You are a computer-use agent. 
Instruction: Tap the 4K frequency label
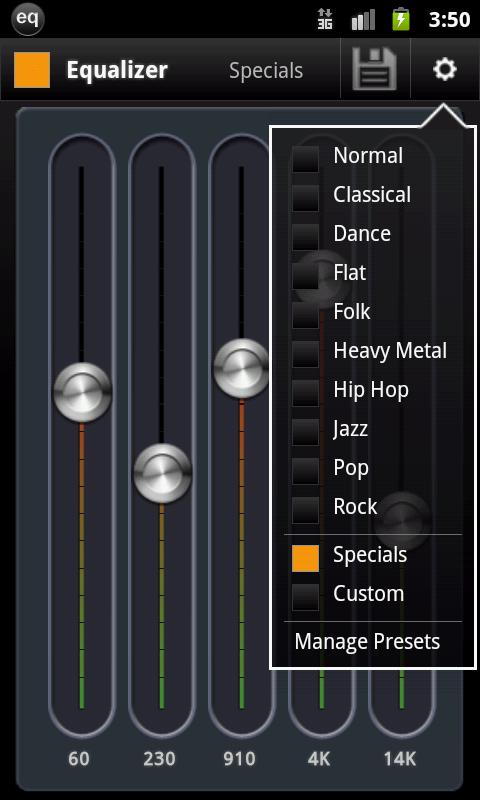point(319,759)
